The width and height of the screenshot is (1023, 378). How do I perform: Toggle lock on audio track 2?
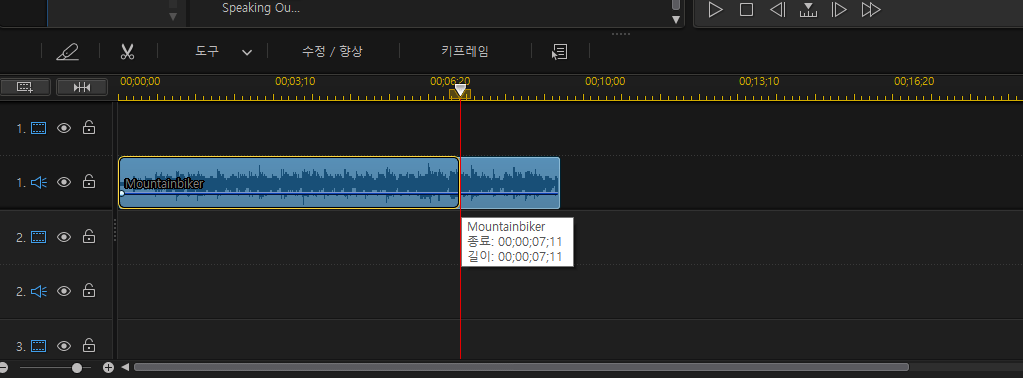(x=89, y=291)
